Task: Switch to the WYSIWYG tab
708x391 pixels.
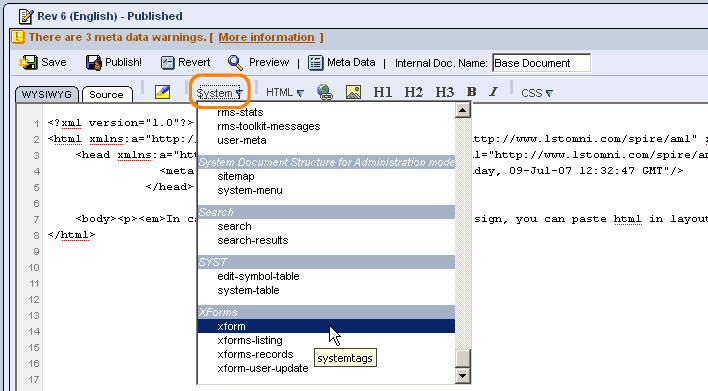Action: pyautogui.click(x=47, y=94)
